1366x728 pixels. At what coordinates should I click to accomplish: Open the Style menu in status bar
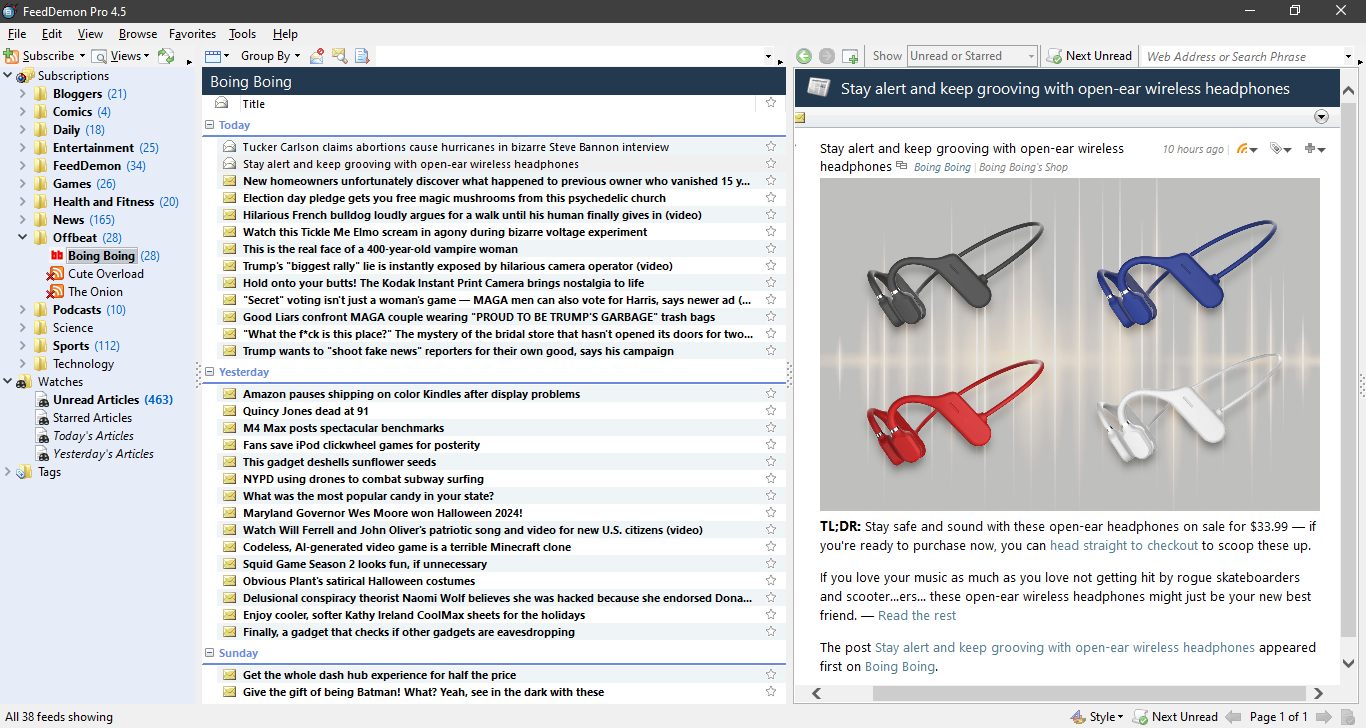point(1097,717)
